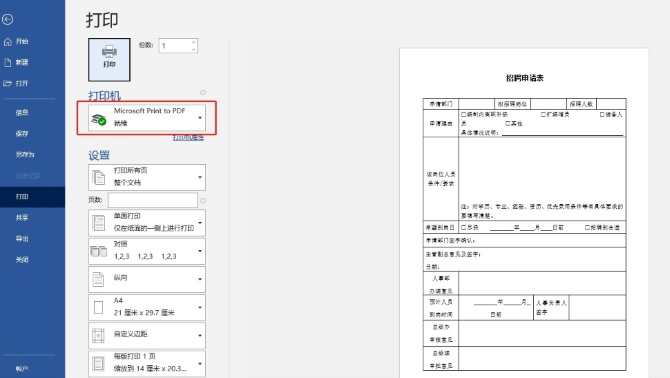Click the 其他 checkbox in preview form
This screenshot has width=670, height=378.
pos(508,123)
